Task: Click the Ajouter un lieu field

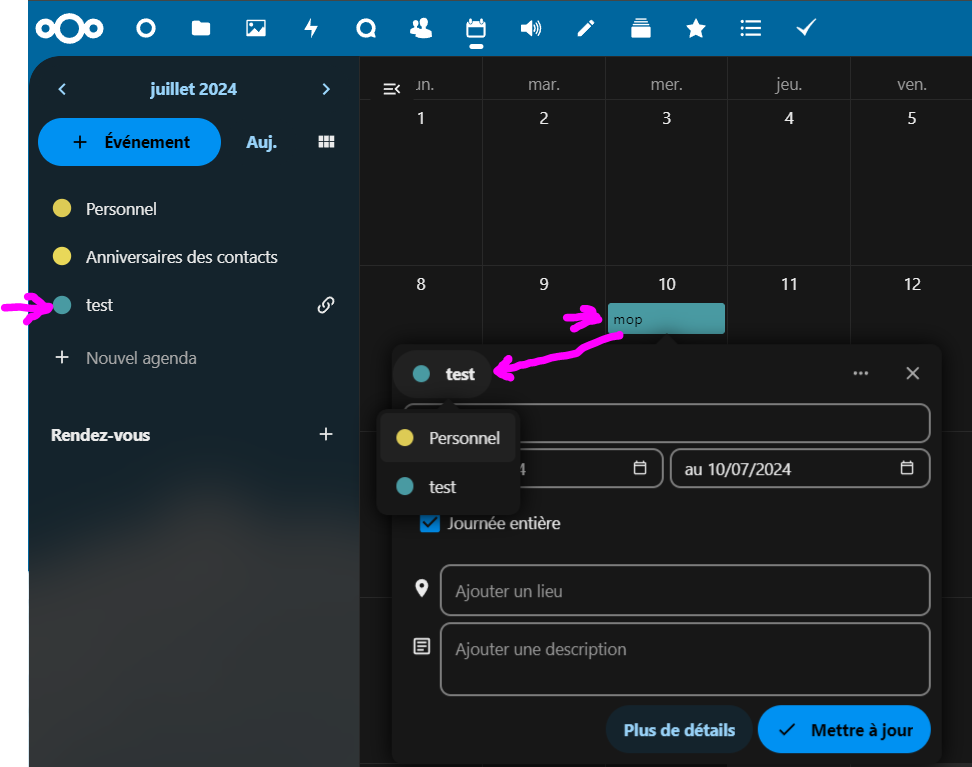Action: pyautogui.click(x=684, y=591)
